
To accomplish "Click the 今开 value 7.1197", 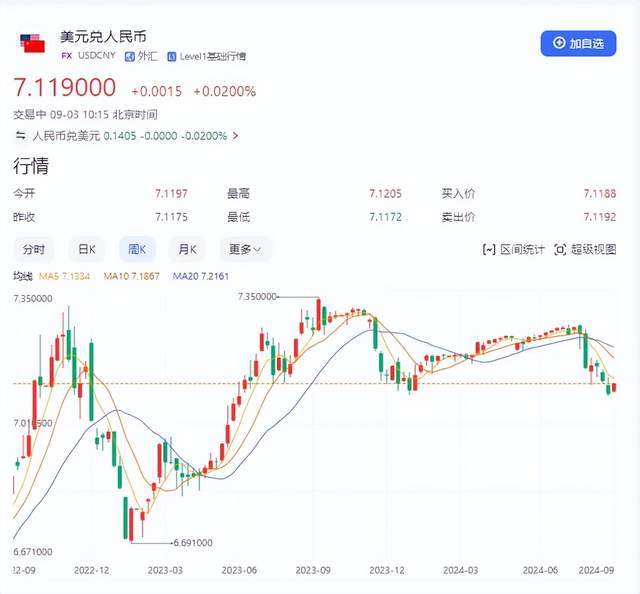I will 171,194.
